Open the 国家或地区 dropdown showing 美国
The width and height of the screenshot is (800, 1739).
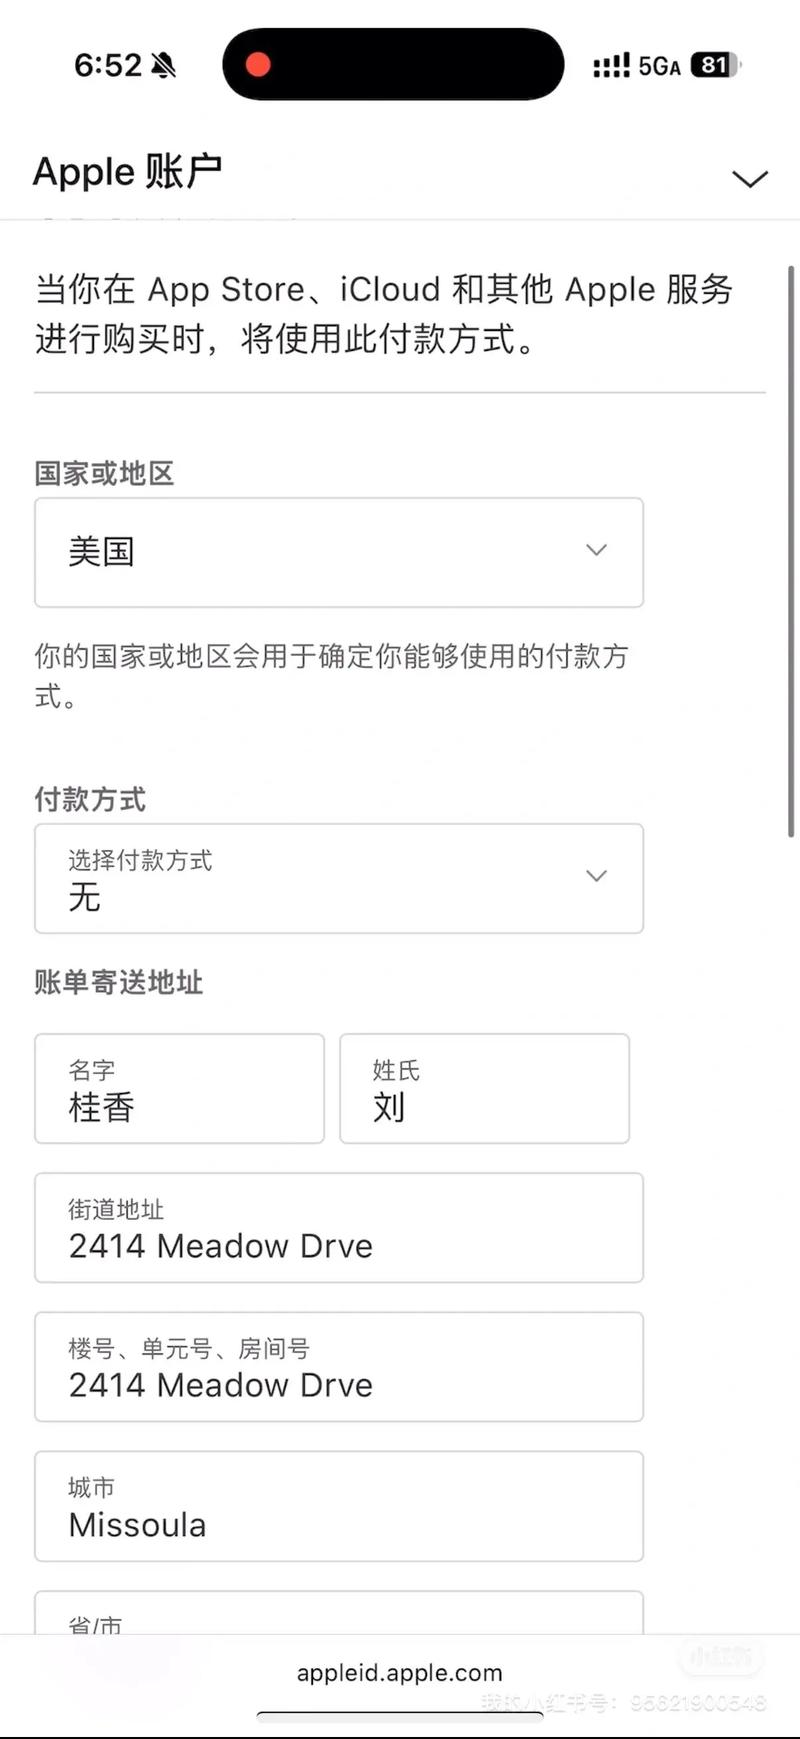[x=339, y=552]
